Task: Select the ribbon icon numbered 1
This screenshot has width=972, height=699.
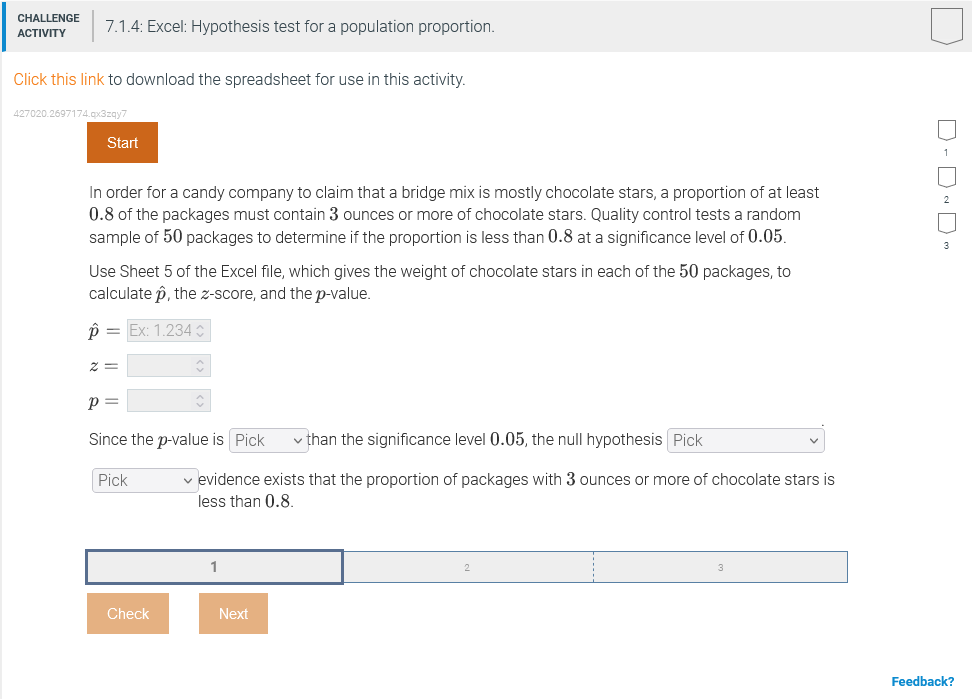Action: tap(946, 129)
